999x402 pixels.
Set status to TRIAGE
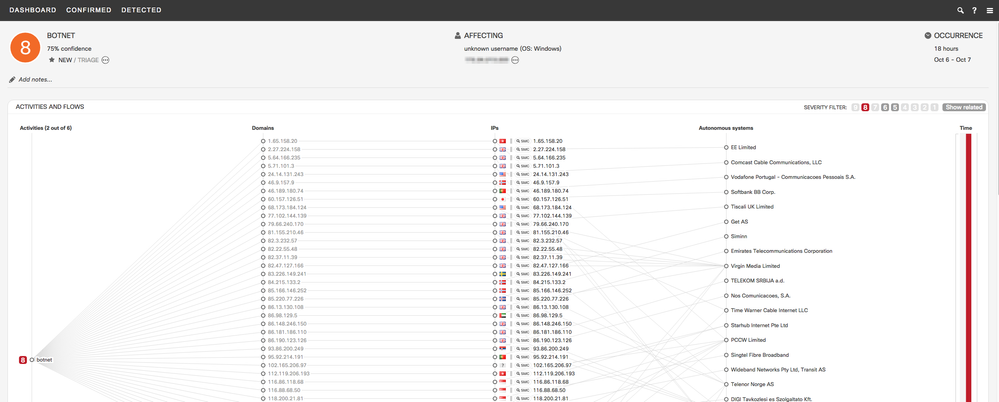(88, 60)
